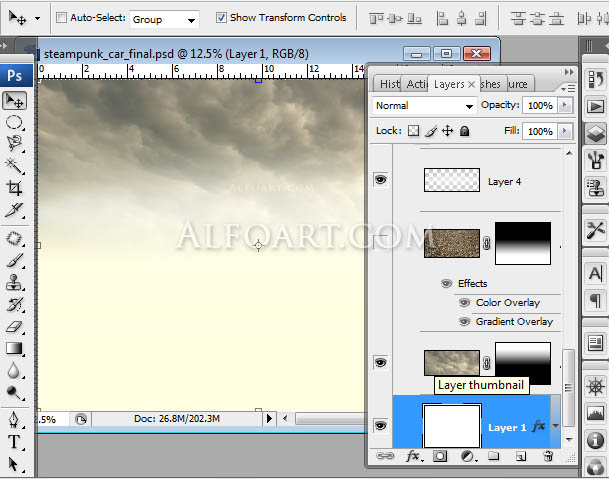Delete the selected layer
The height and width of the screenshot is (479, 609).
(548, 456)
